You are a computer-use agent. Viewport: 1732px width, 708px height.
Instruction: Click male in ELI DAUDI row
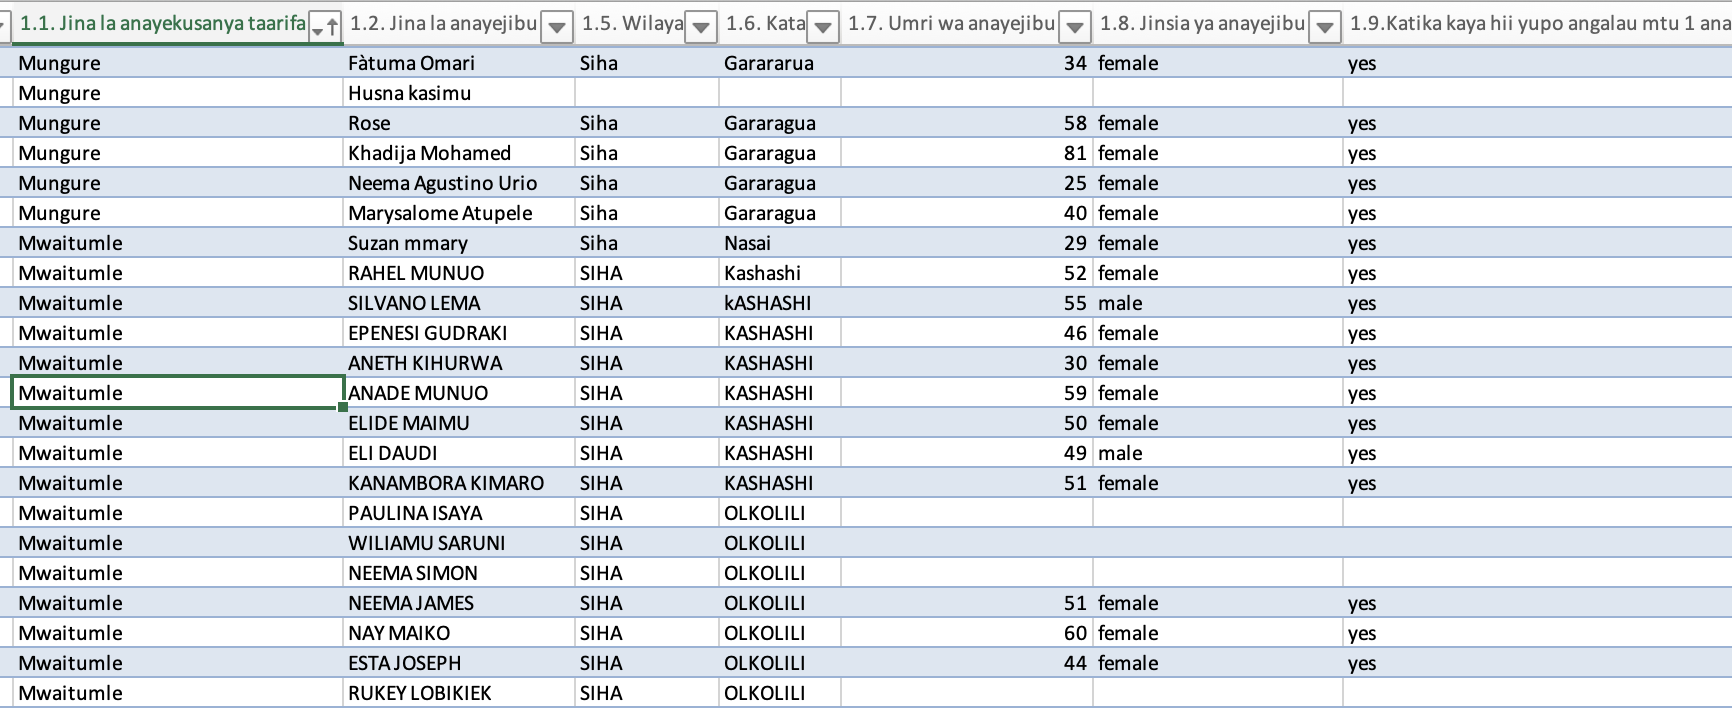tap(1218, 453)
